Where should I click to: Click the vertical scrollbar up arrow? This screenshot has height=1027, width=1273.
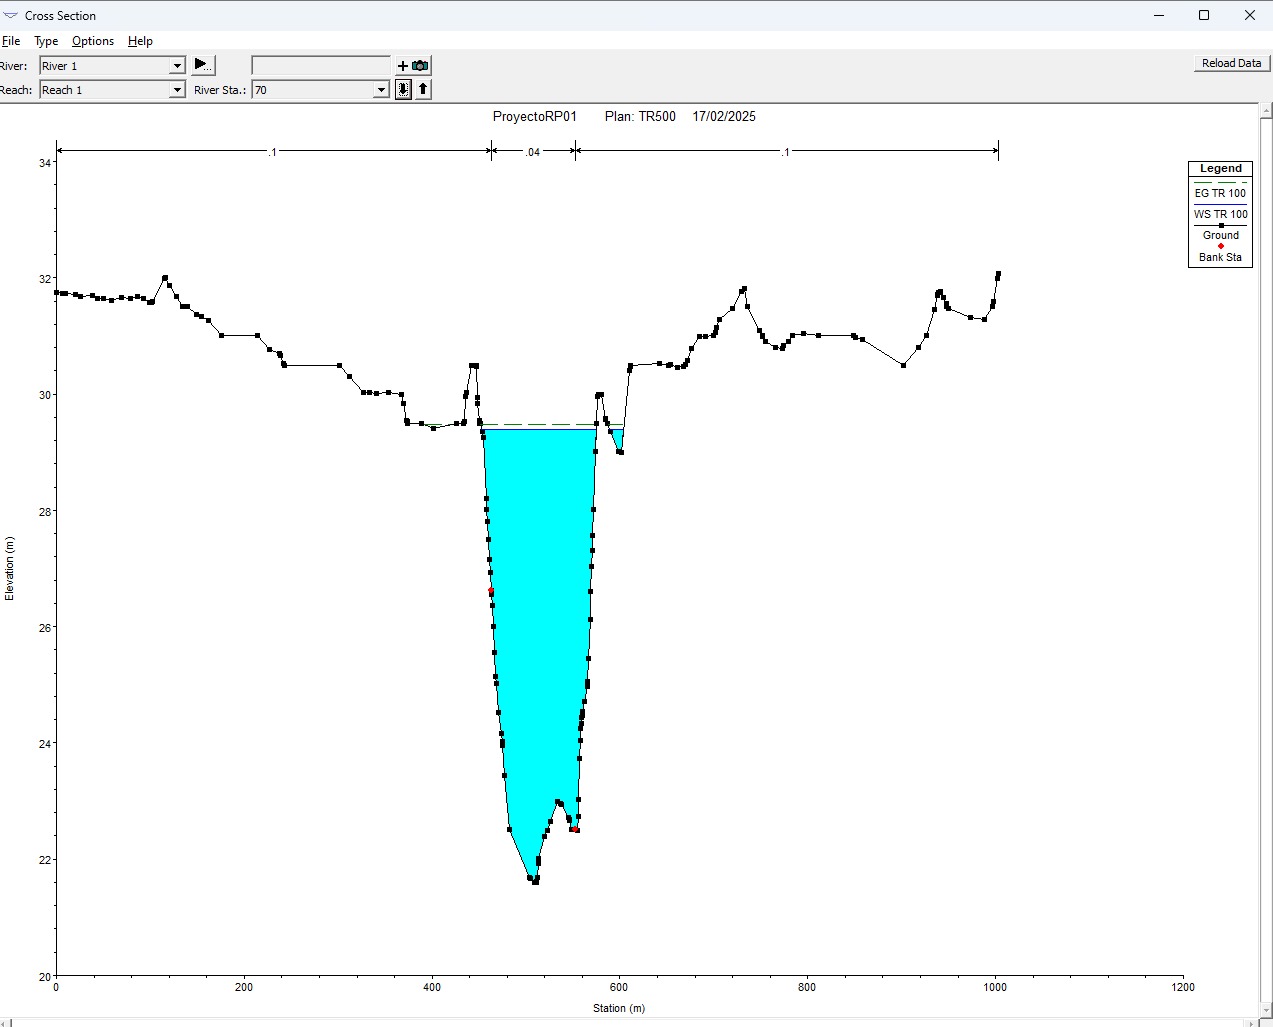coord(1265,109)
